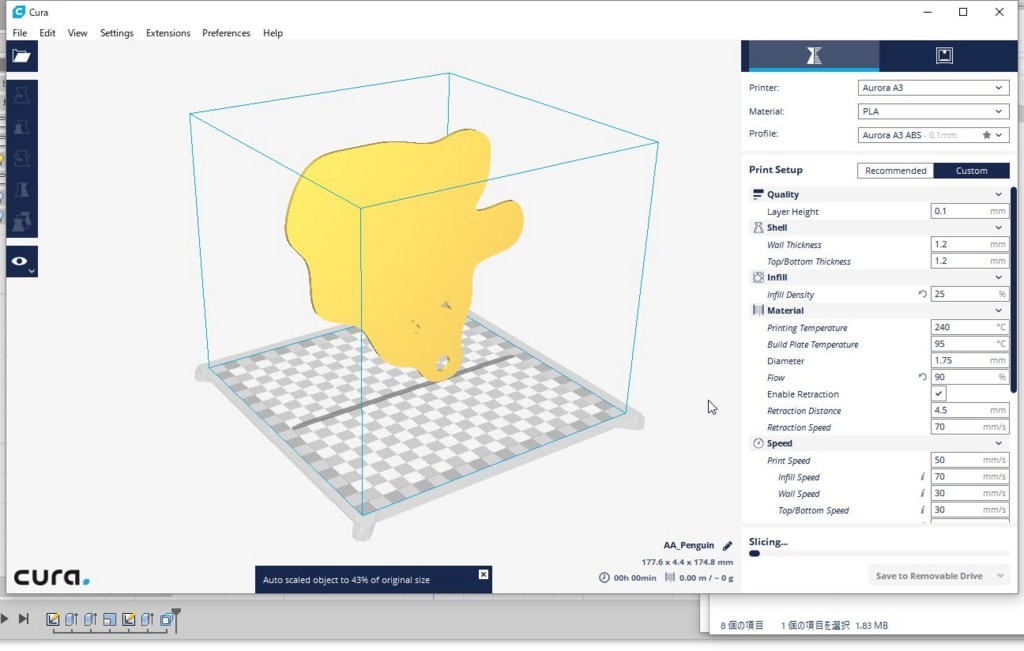This screenshot has width=1024, height=651.
Task: Click the info icon beside Wall Speed
Action: click(922, 494)
